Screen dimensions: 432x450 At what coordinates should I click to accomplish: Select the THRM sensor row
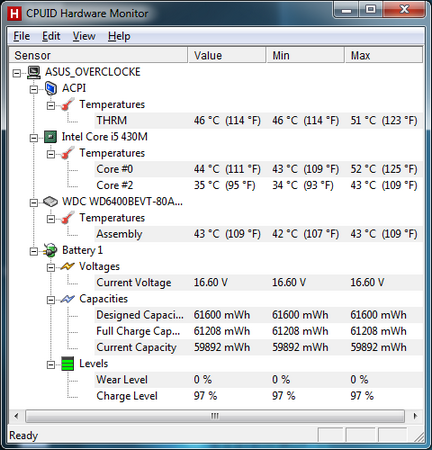259,120
